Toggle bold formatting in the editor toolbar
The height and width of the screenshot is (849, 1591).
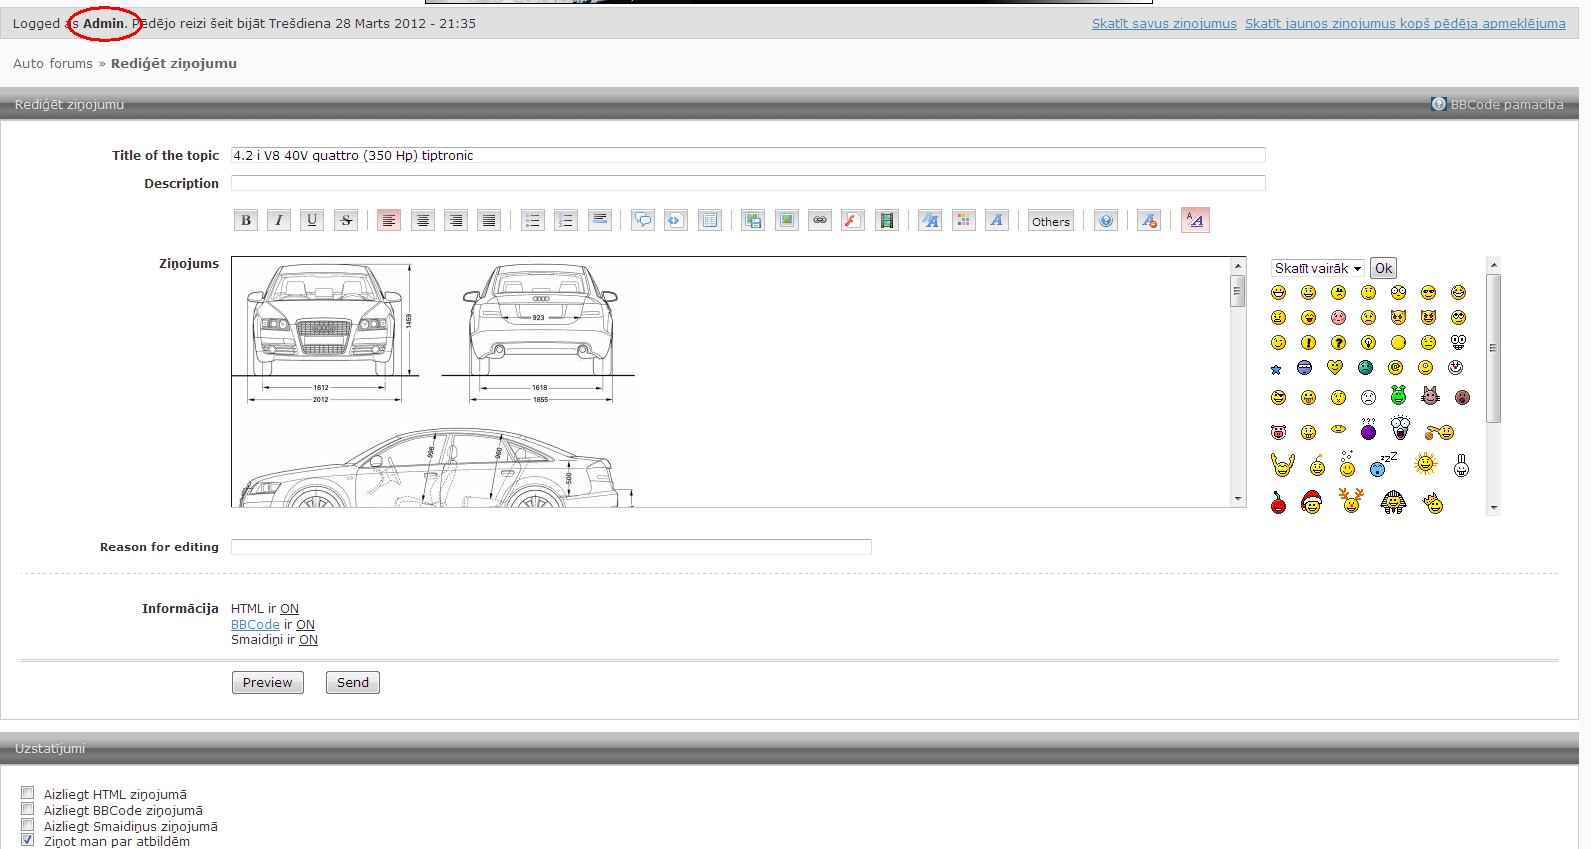click(x=246, y=220)
